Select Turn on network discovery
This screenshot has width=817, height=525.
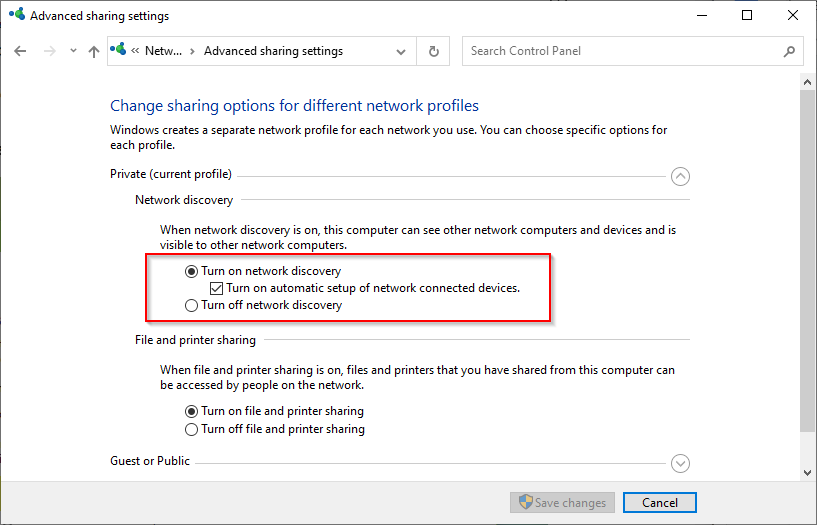point(192,271)
